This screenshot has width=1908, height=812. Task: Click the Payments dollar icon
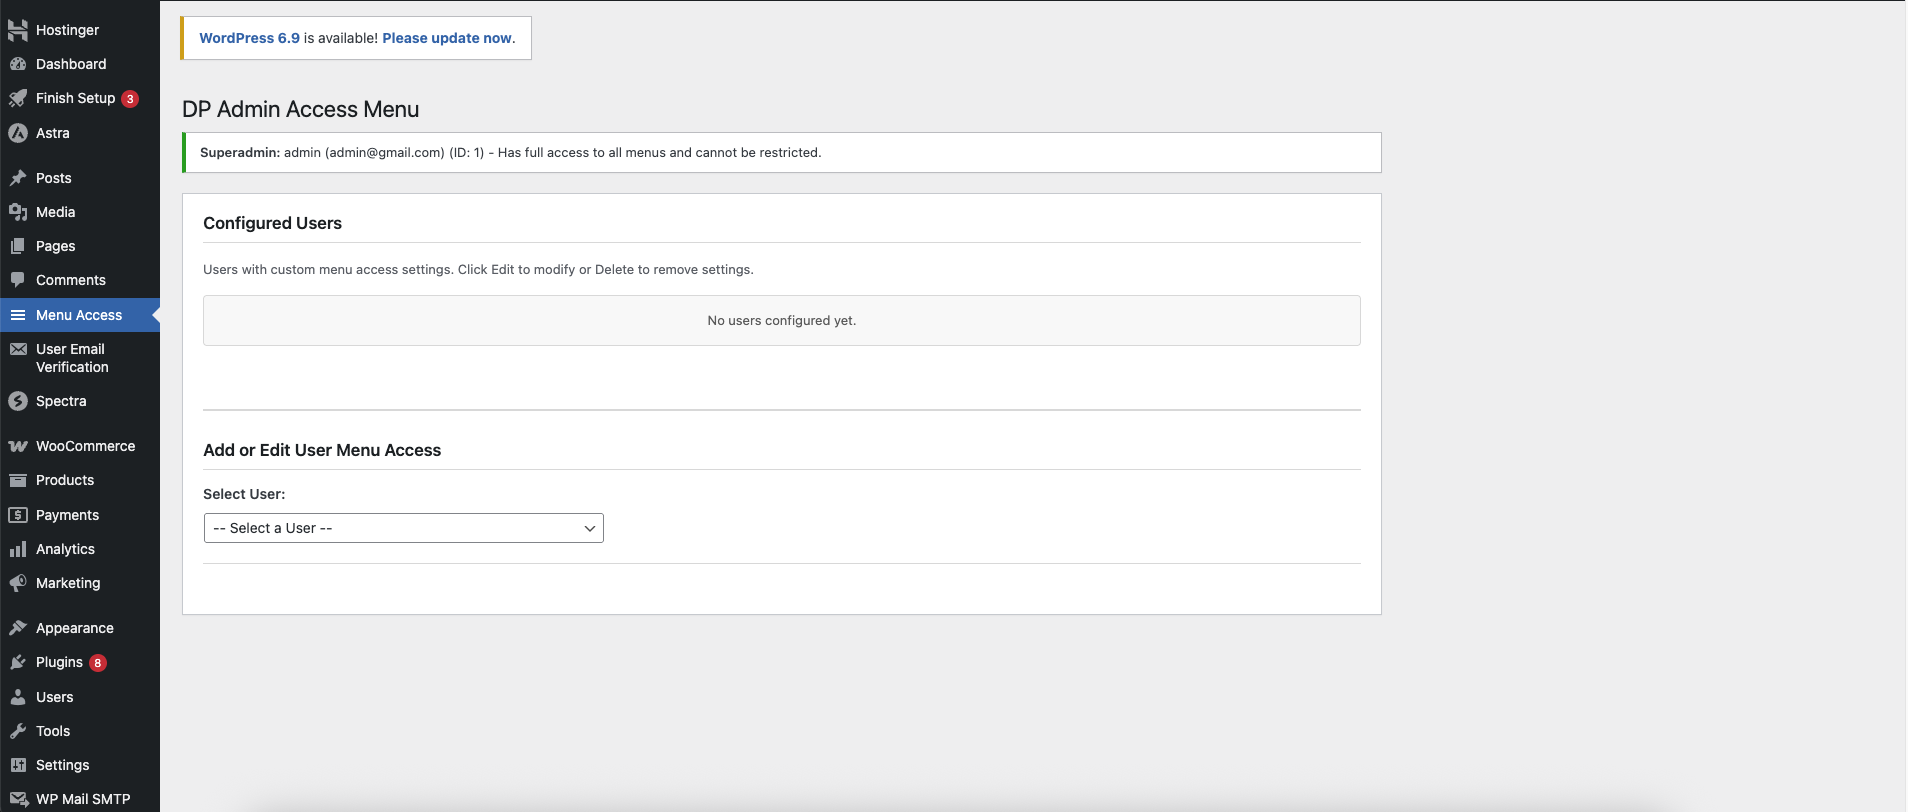pyautogui.click(x=18, y=515)
